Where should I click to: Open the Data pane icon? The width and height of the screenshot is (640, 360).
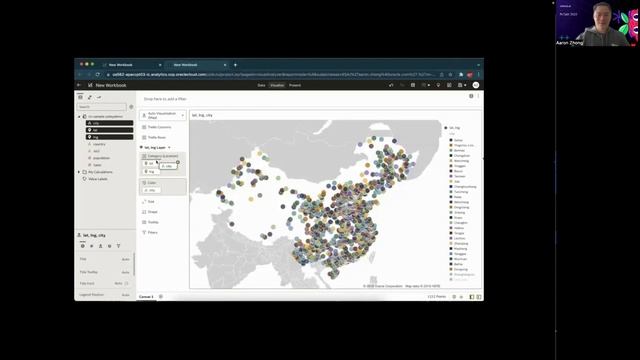[x=80, y=97]
